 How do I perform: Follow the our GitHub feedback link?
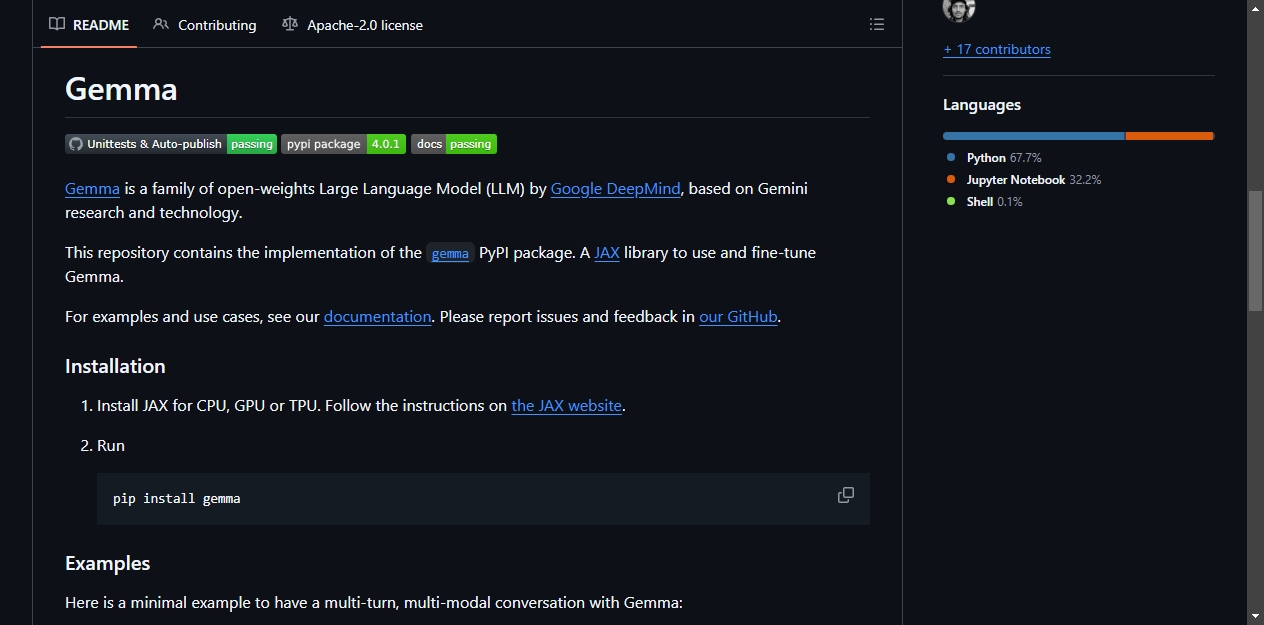click(738, 316)
